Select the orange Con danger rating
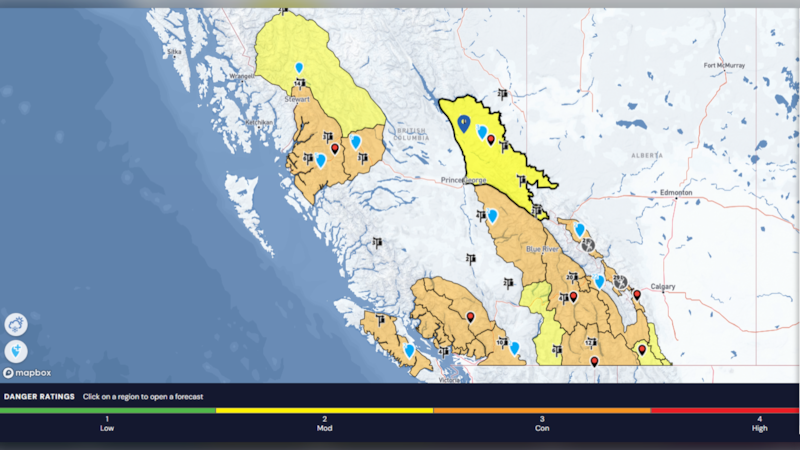This screenshot has width=800, height=450. [542, 420]
